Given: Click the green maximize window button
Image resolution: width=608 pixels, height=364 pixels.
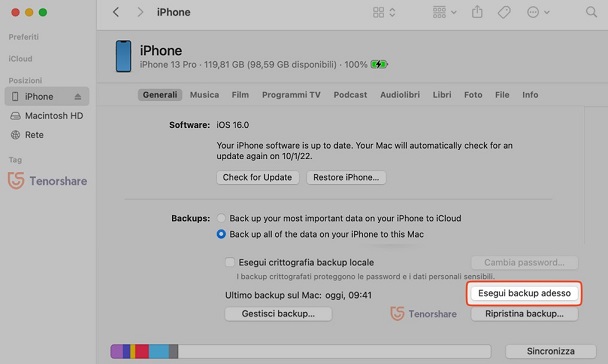Looking at the screenshot, I should click(x=43, y=12).
